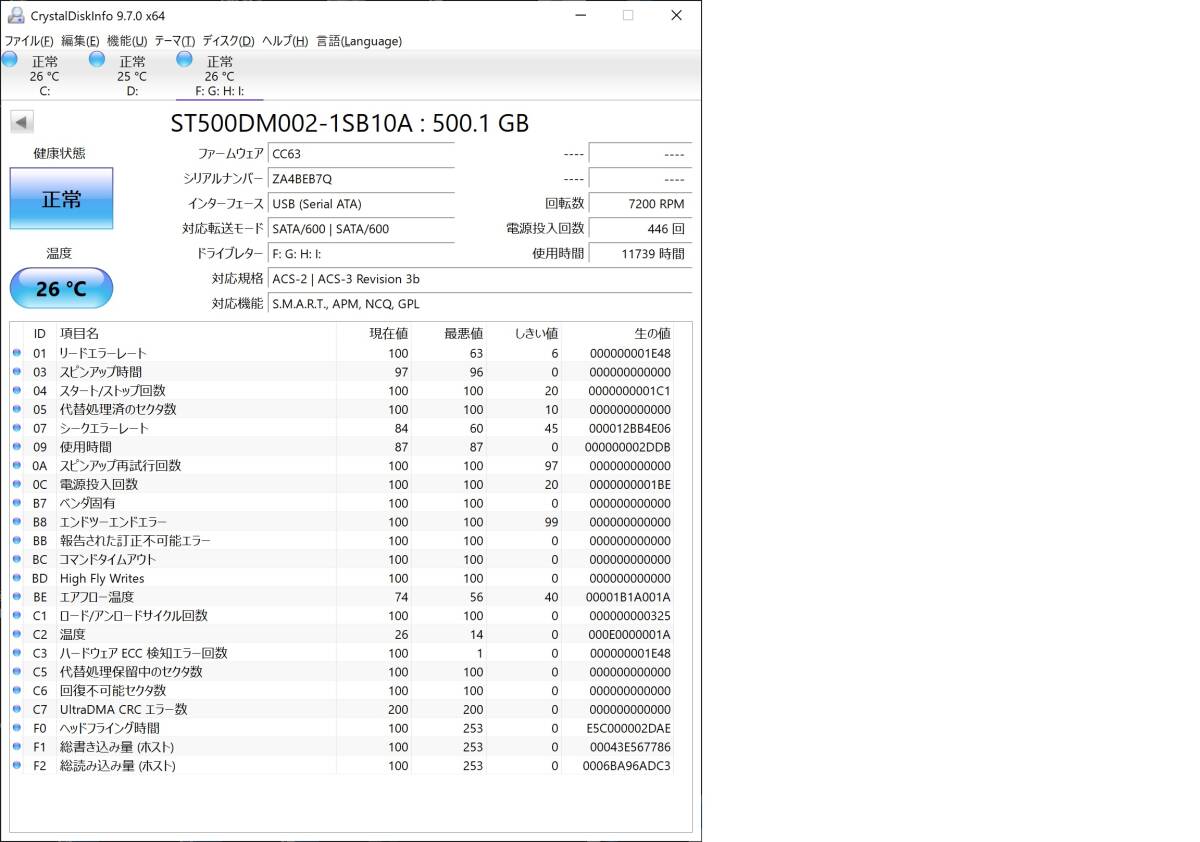Open the 機能(U) menu

pyautogui.click(x=127, y=41)
